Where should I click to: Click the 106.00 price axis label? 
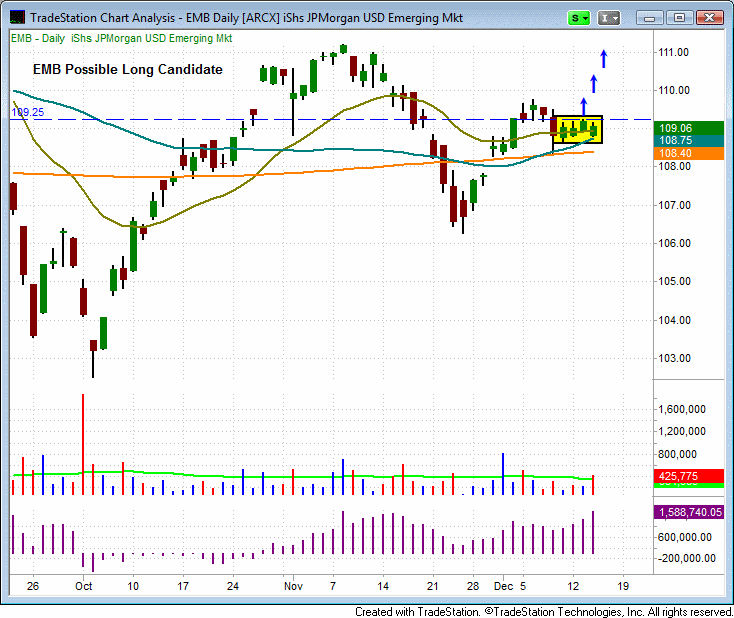pos(674,243)
